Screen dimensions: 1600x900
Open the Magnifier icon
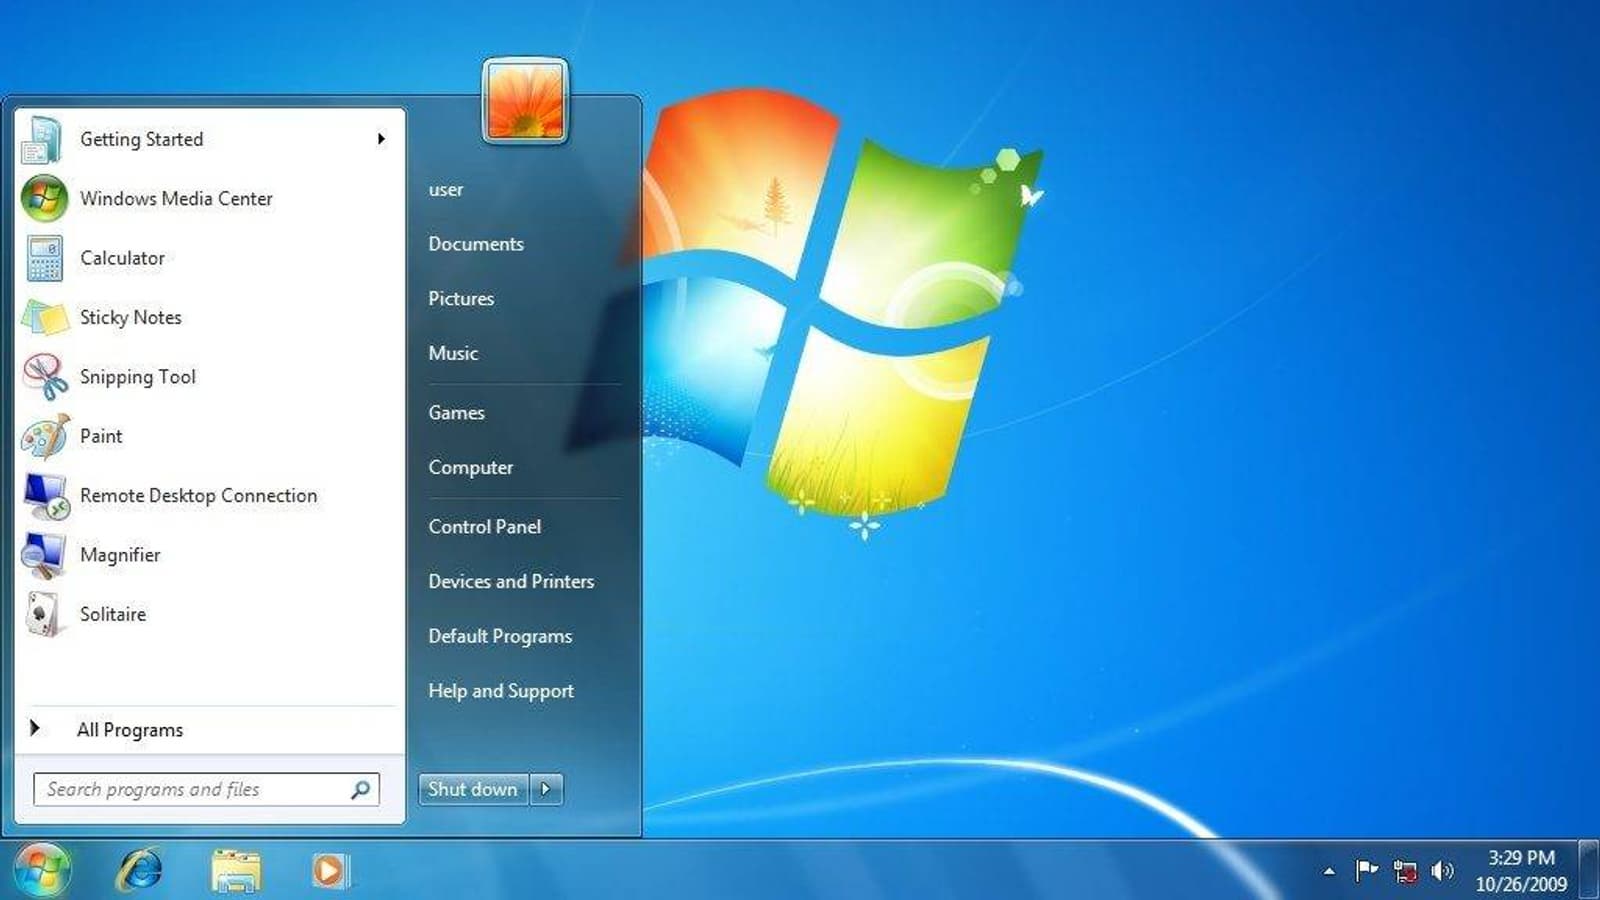point(44,555)
